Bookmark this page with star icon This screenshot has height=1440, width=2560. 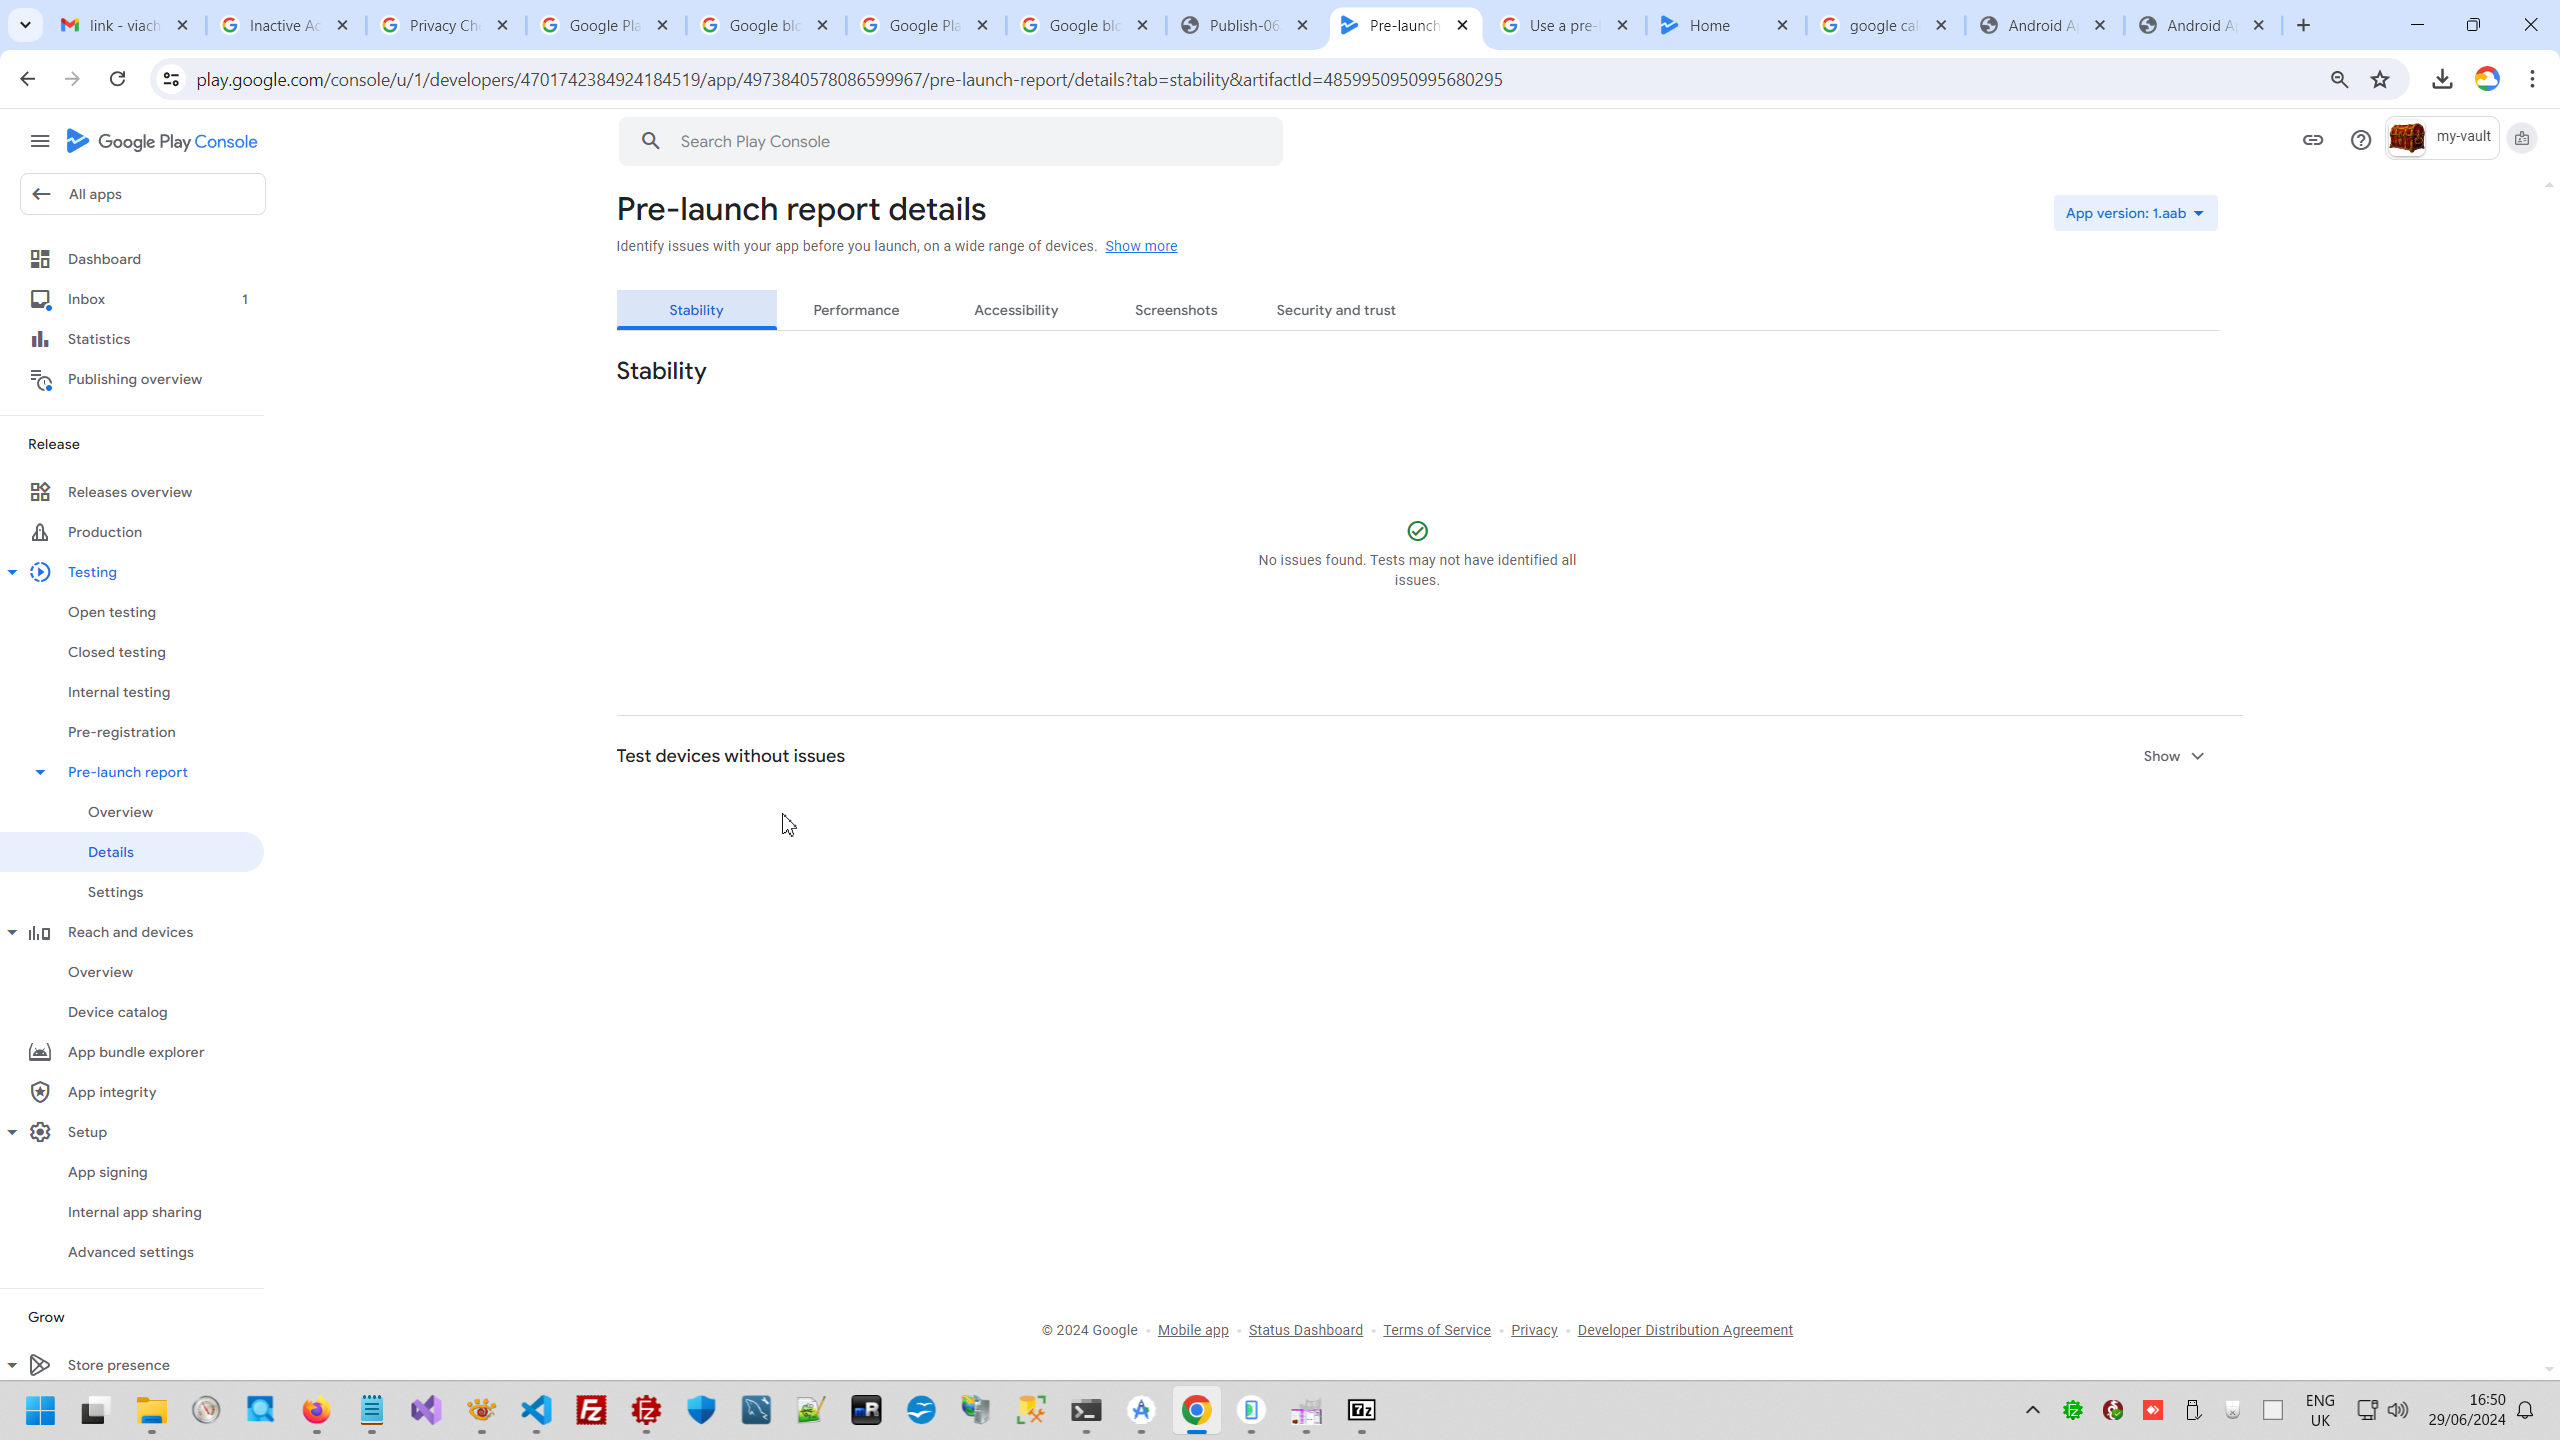(2379, 79)
